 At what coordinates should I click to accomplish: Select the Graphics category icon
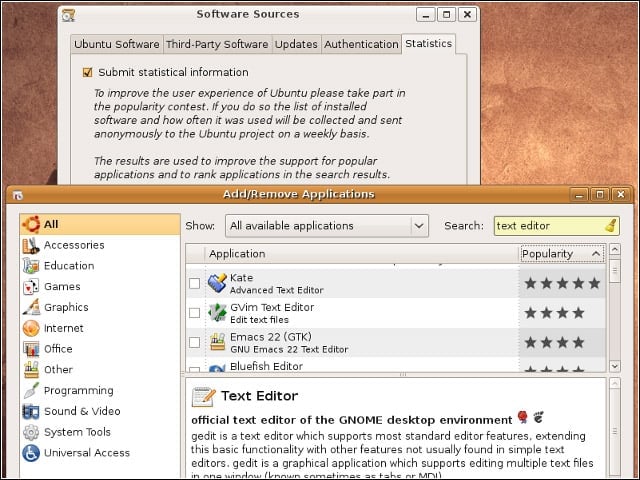(31, 307)
